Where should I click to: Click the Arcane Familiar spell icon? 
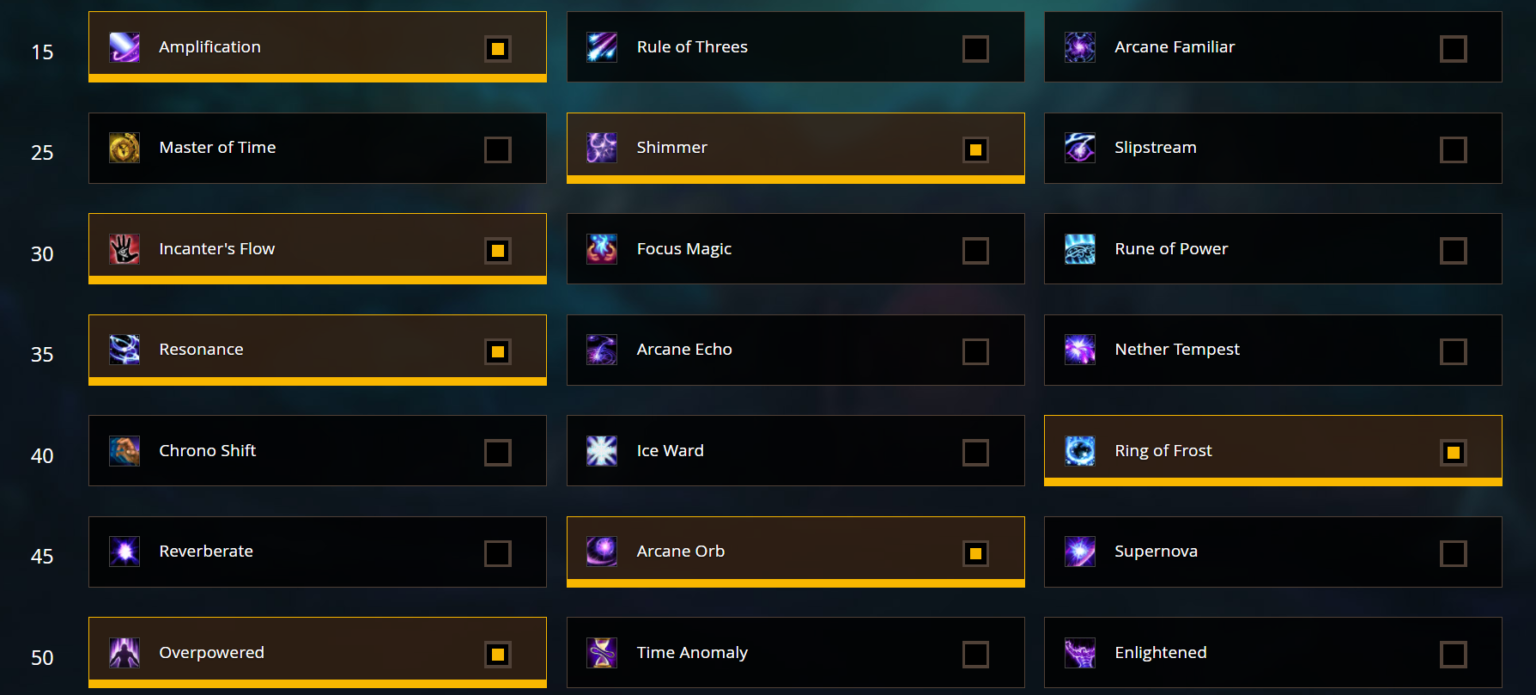point(1080,47)
